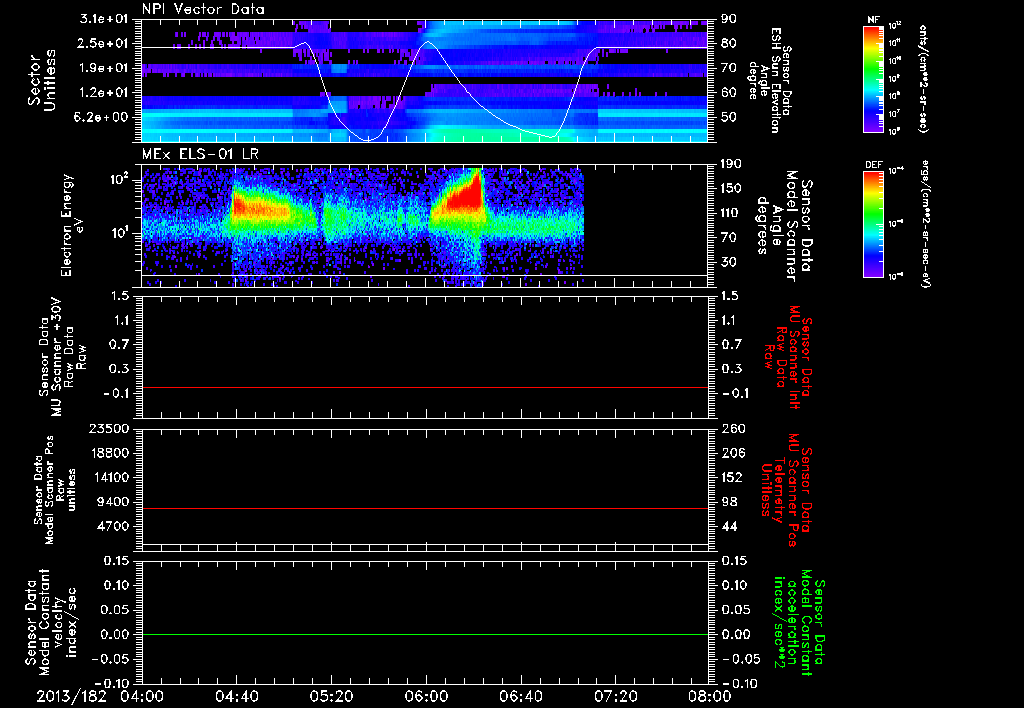Click the DEF color scale bar
Image resolution: width=1024 pixels, height=708 pixels.
(x=872, y=224)
